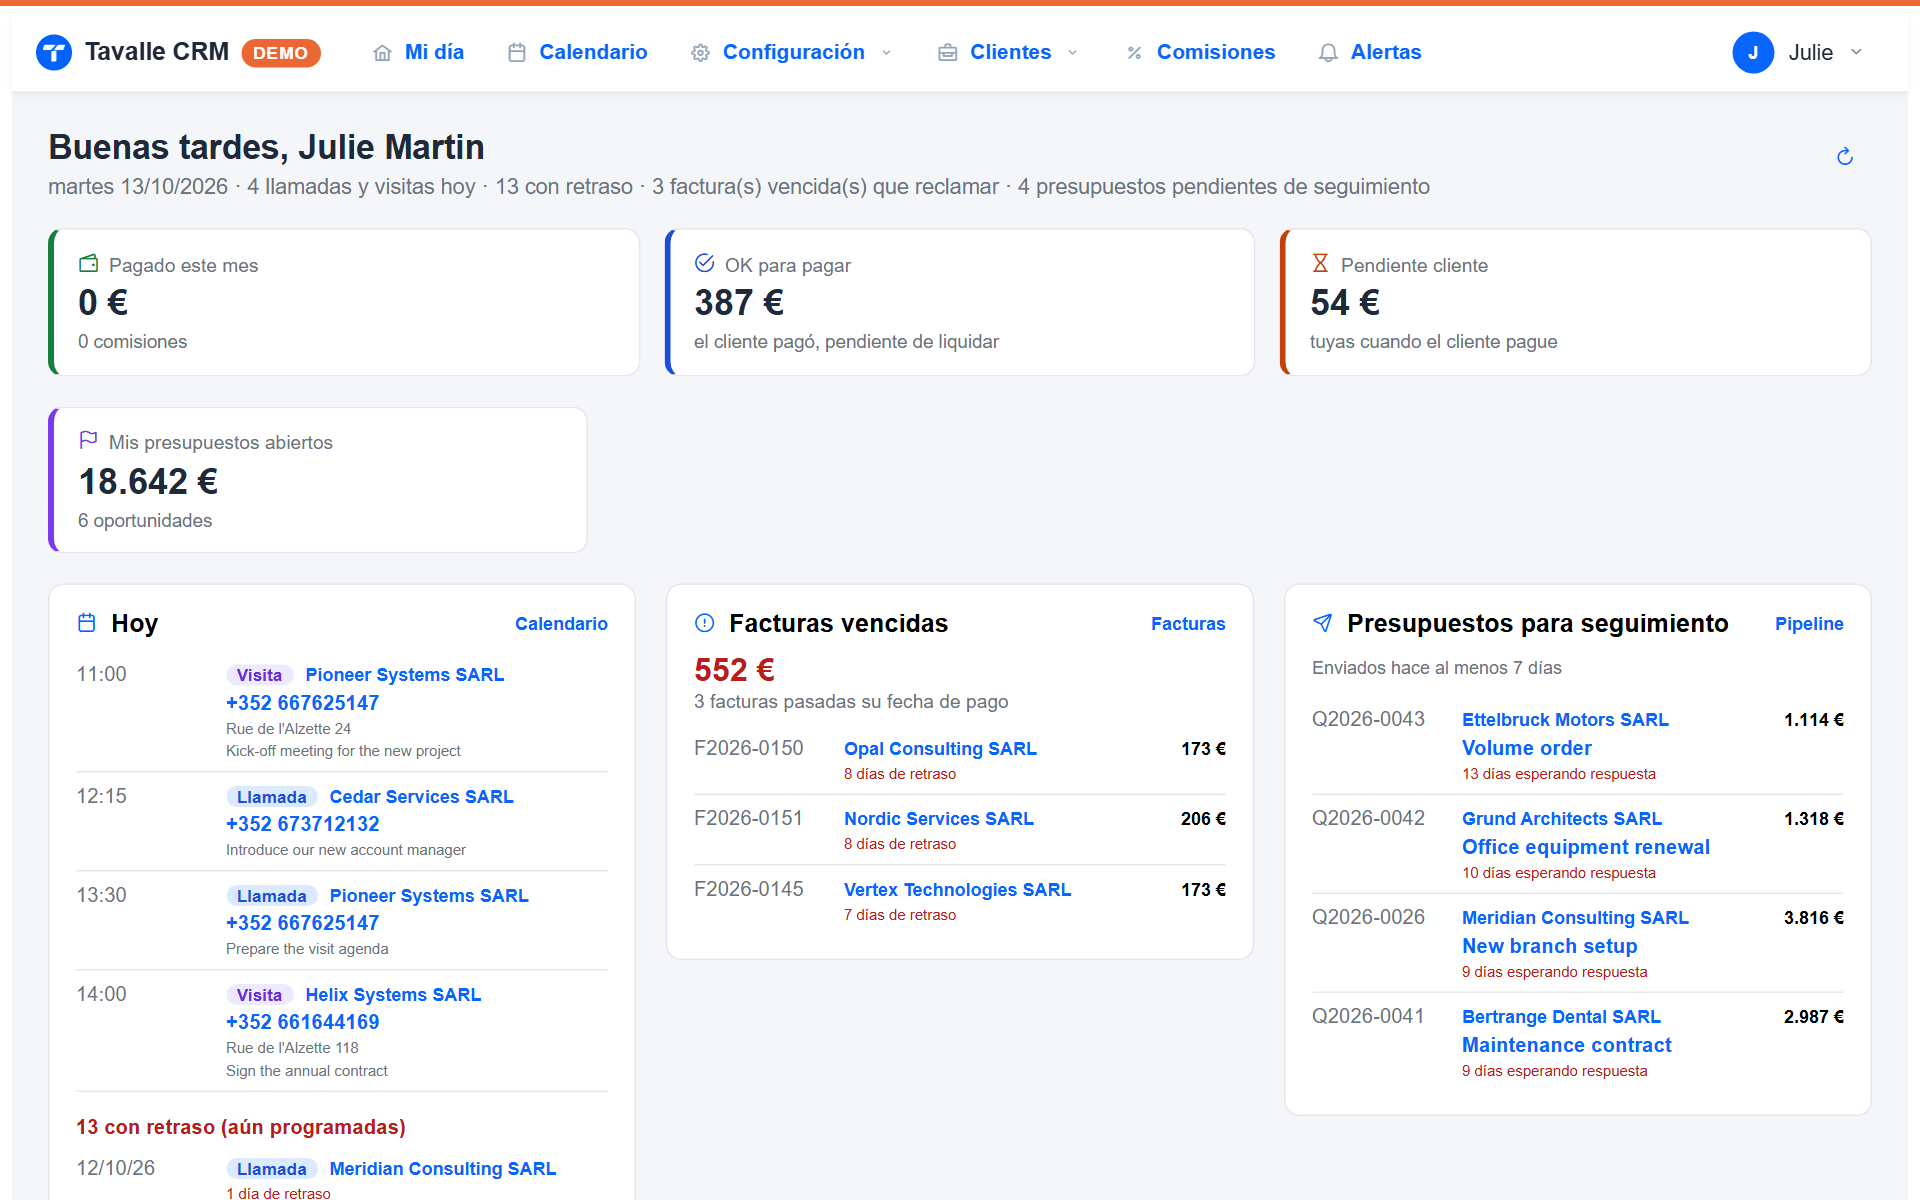The width and height of the screenshot is (1920, 1200).
Task: Click invoice number F2026-0150
Action: (749, 748)
